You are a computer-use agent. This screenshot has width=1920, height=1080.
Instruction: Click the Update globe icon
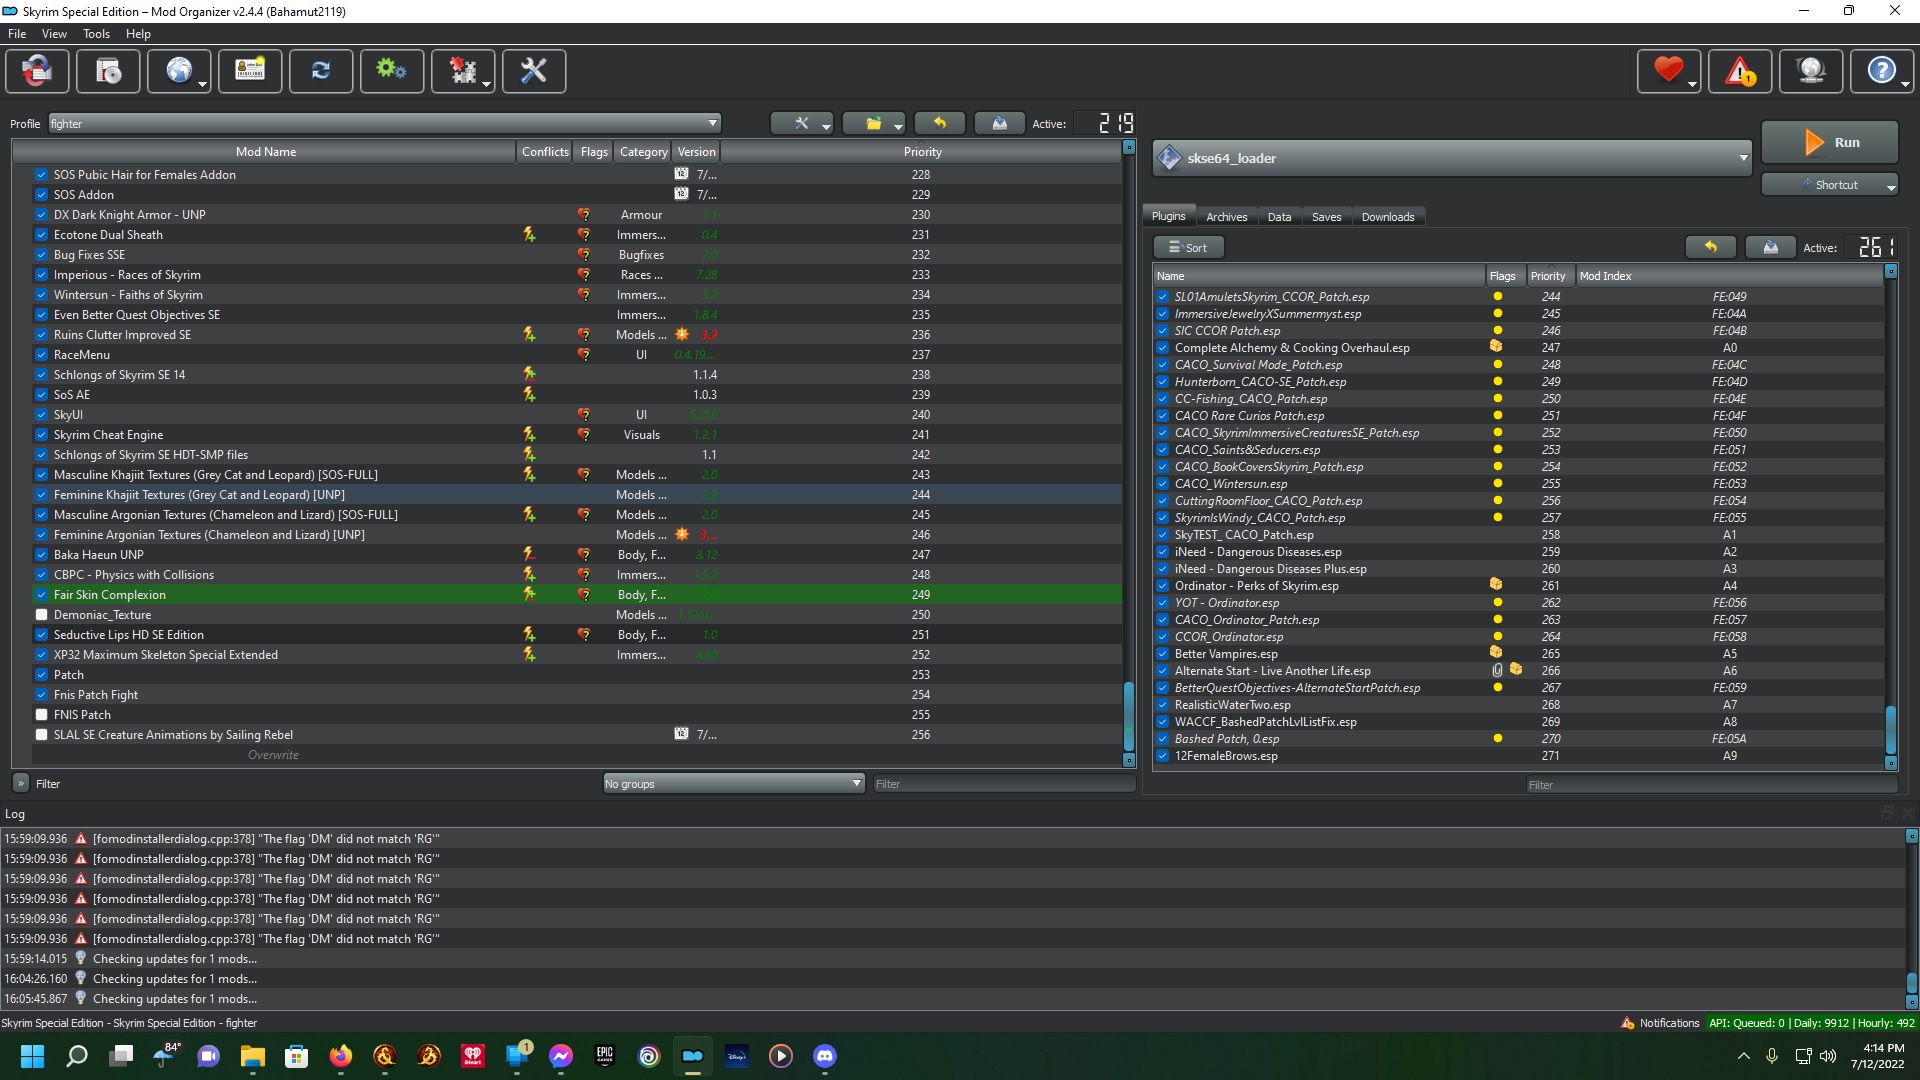(x=1811, y=72)
